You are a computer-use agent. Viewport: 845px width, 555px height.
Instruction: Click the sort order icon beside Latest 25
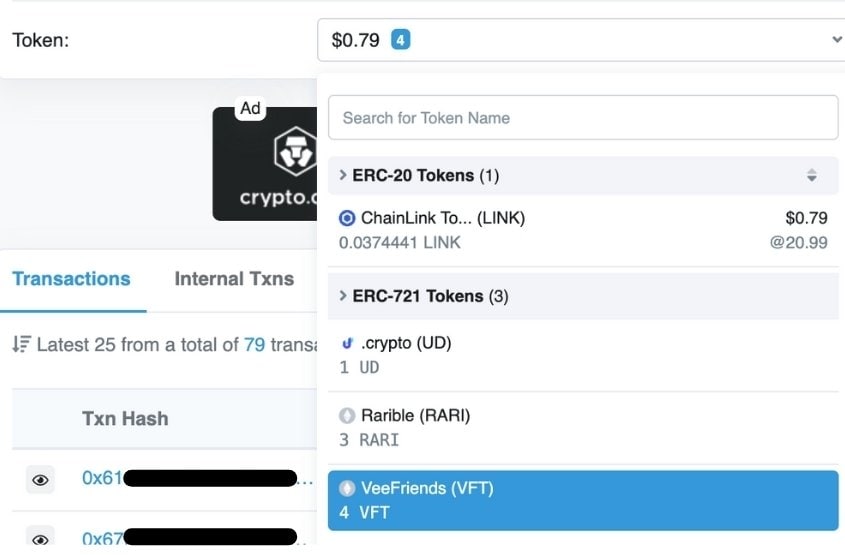[x=22, y=344]
